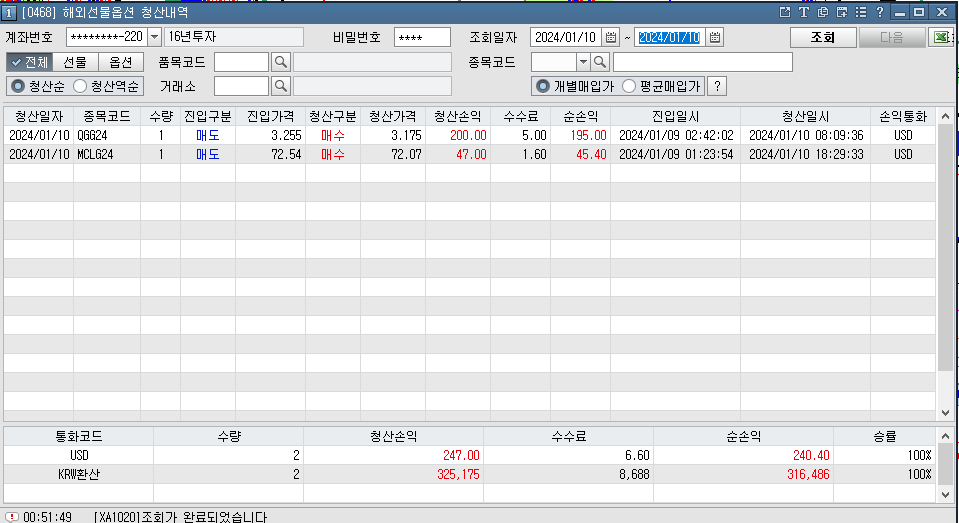
Task: Click the 손익통화 column header
Action: [903, 116]
